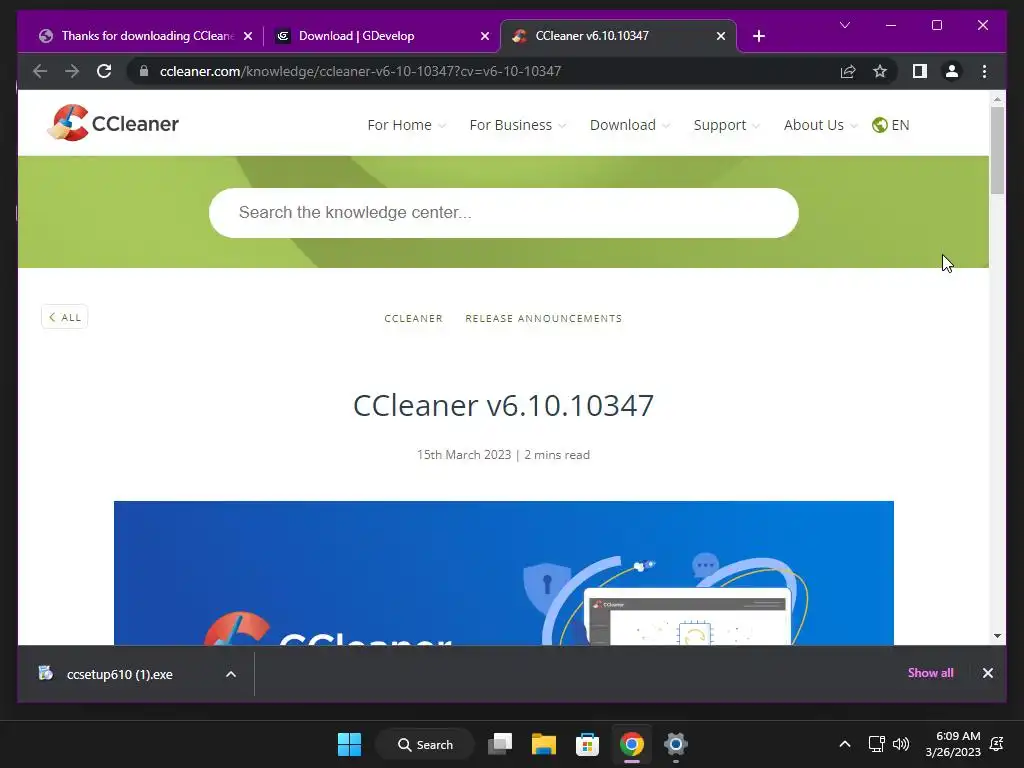The image size is (1024, 768).
Task: Click the scrollbar up arrow
Action: click(997, 99)
